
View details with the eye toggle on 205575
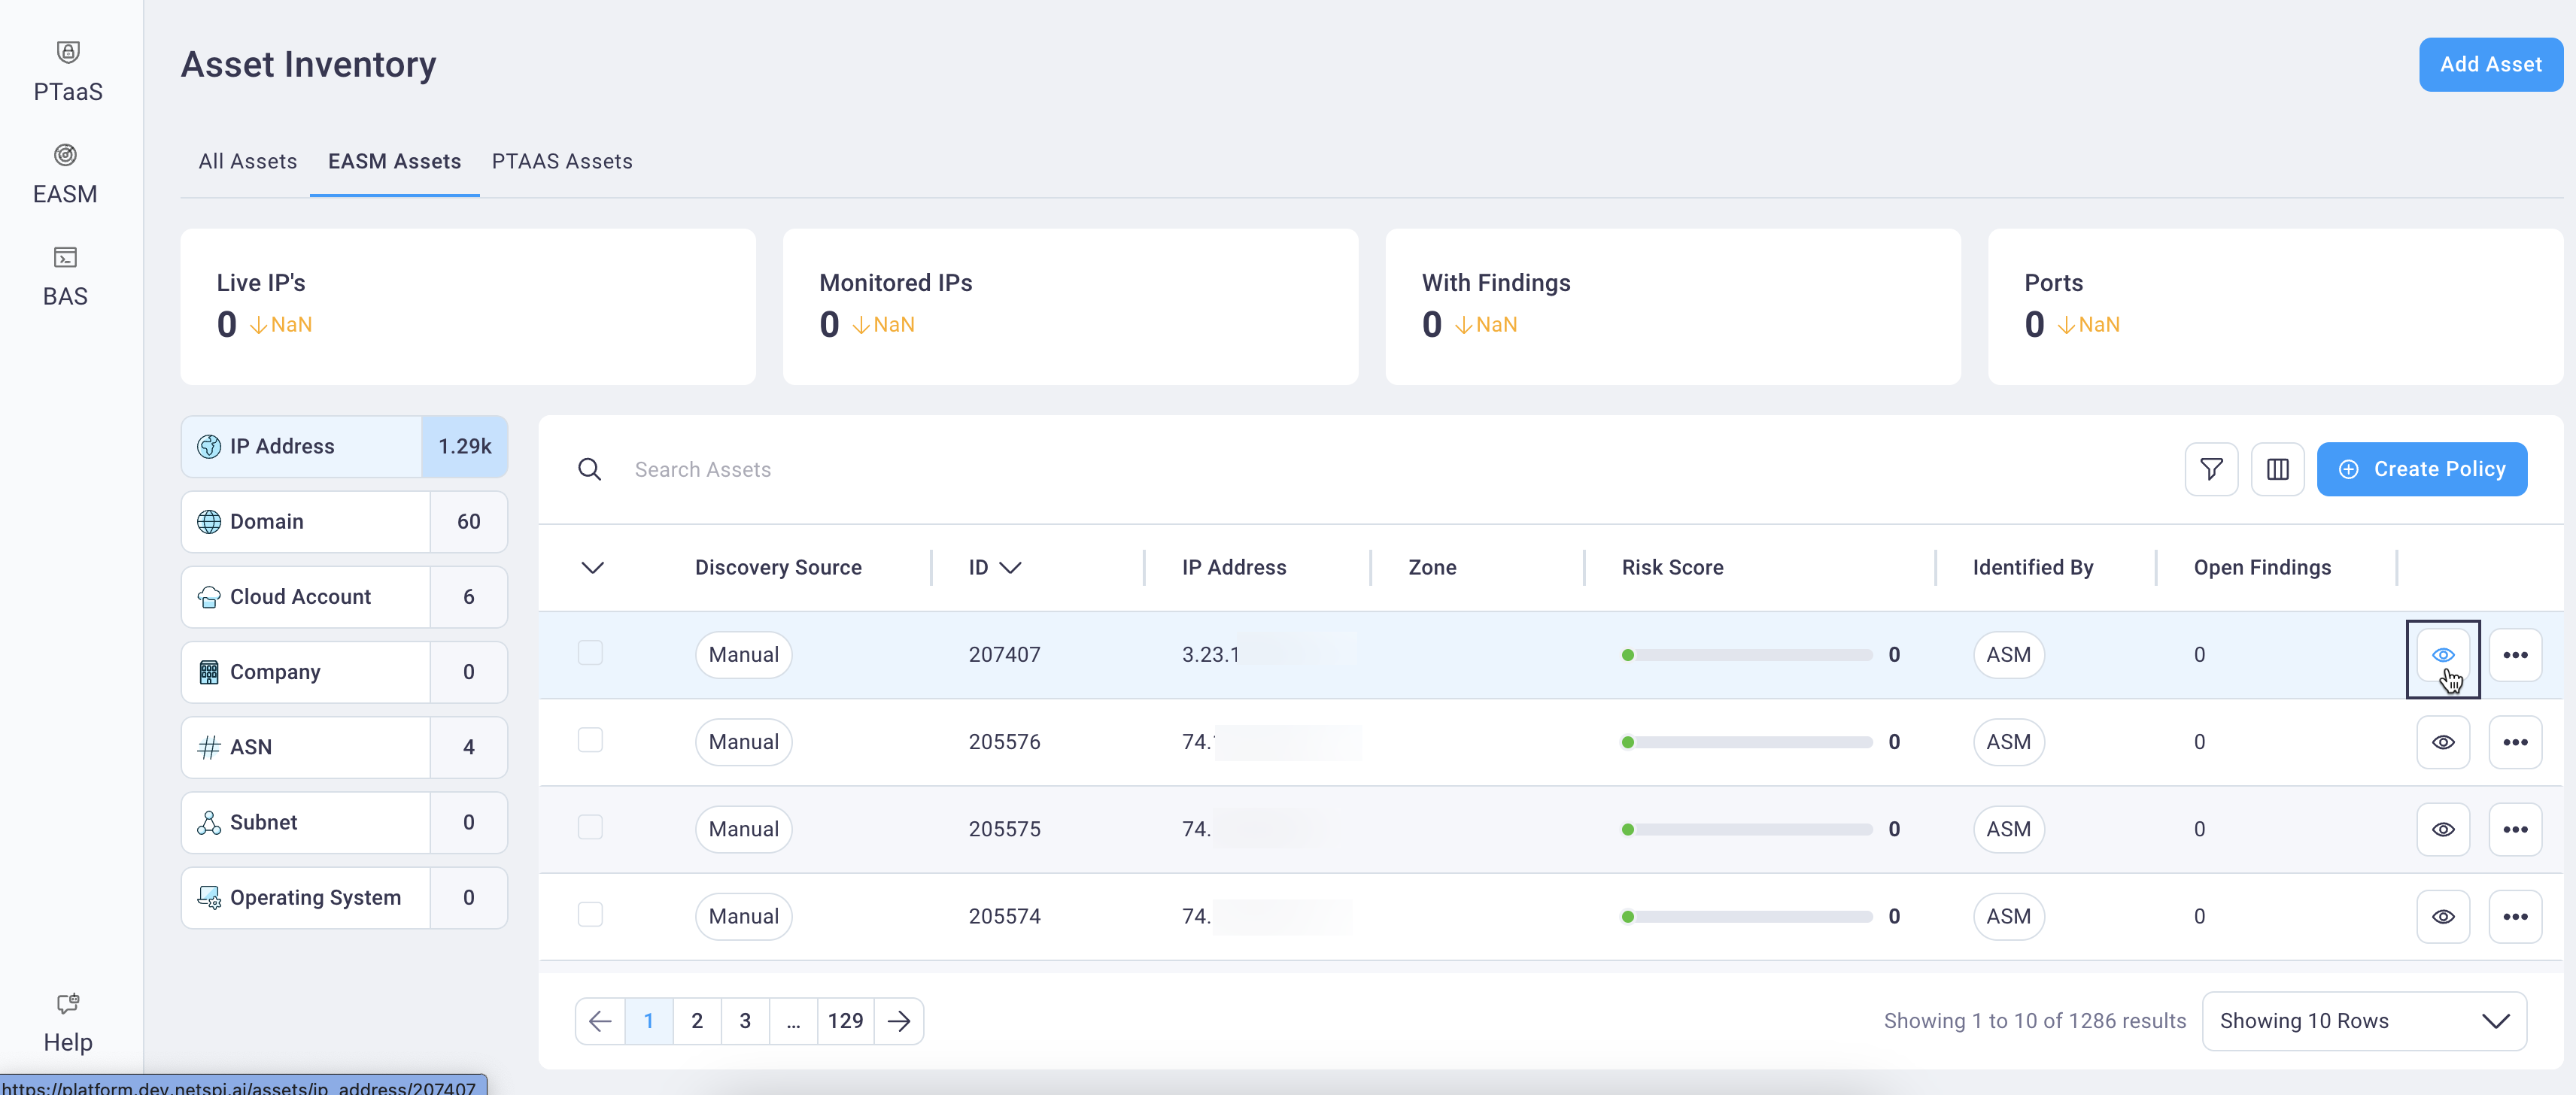click(2444, 829)
